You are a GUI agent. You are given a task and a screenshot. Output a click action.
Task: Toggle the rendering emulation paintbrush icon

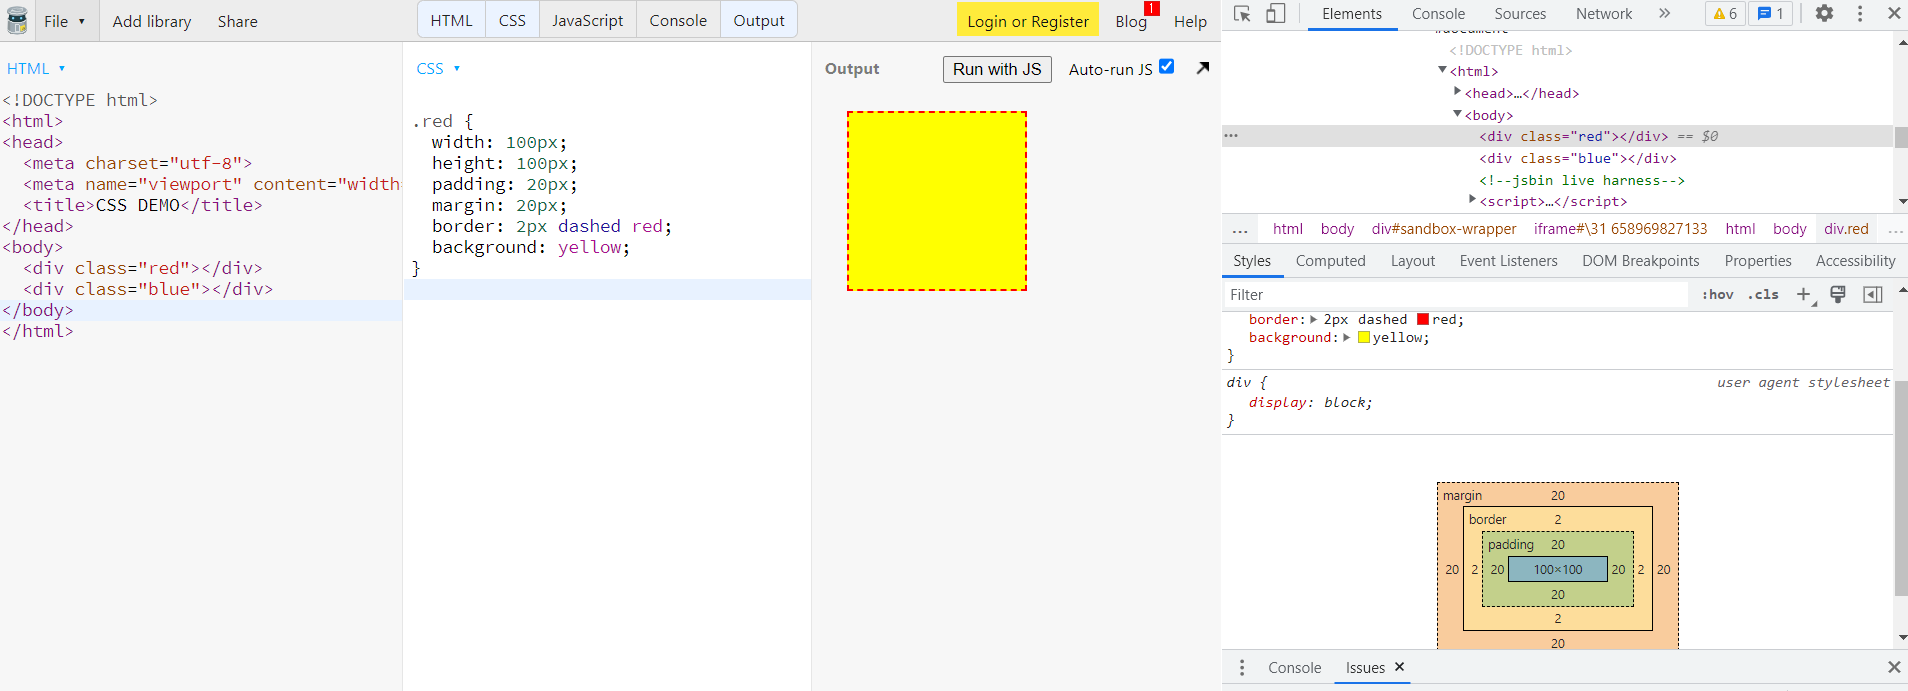pyautogui.click(x=1838, y=294)
